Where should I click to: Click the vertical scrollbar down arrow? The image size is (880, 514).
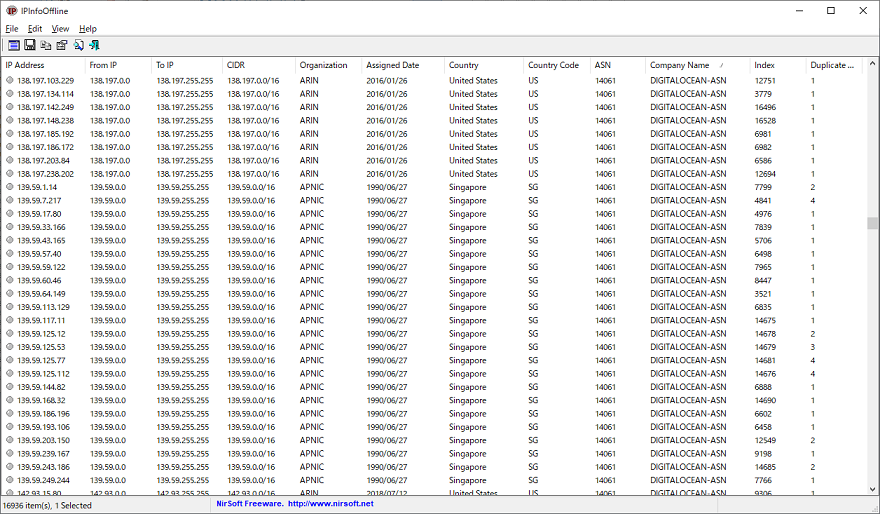pos(872,489)
